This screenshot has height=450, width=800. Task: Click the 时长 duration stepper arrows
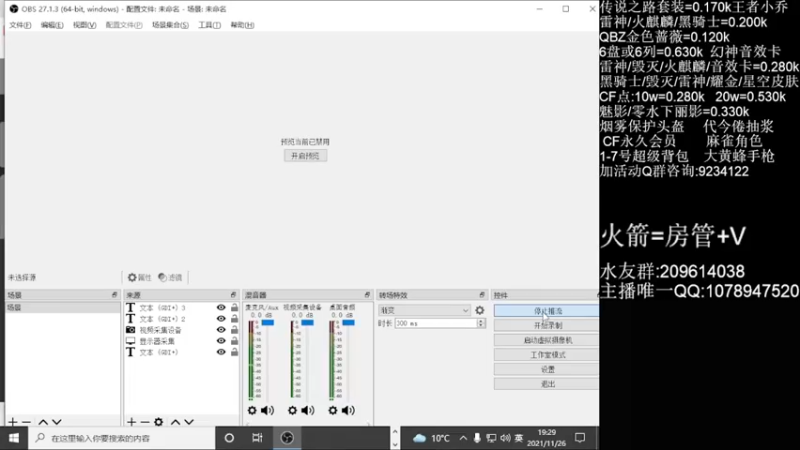(x=481, y=323)
